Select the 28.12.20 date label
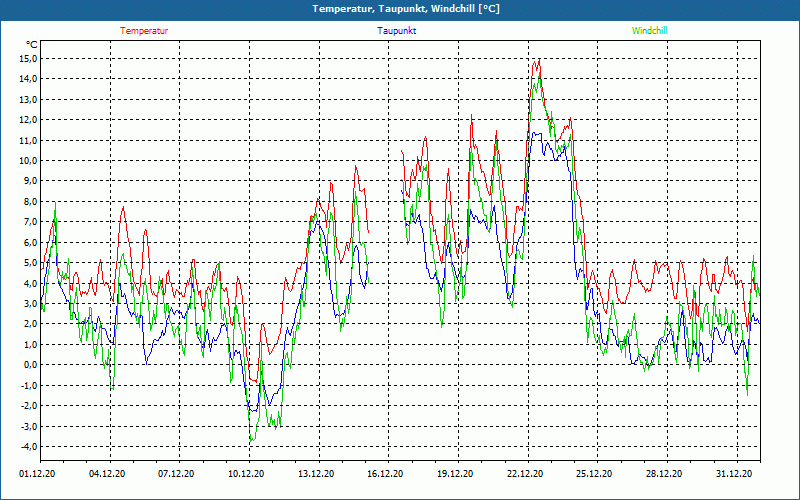The image size is (800, 500). pos(664,474)
